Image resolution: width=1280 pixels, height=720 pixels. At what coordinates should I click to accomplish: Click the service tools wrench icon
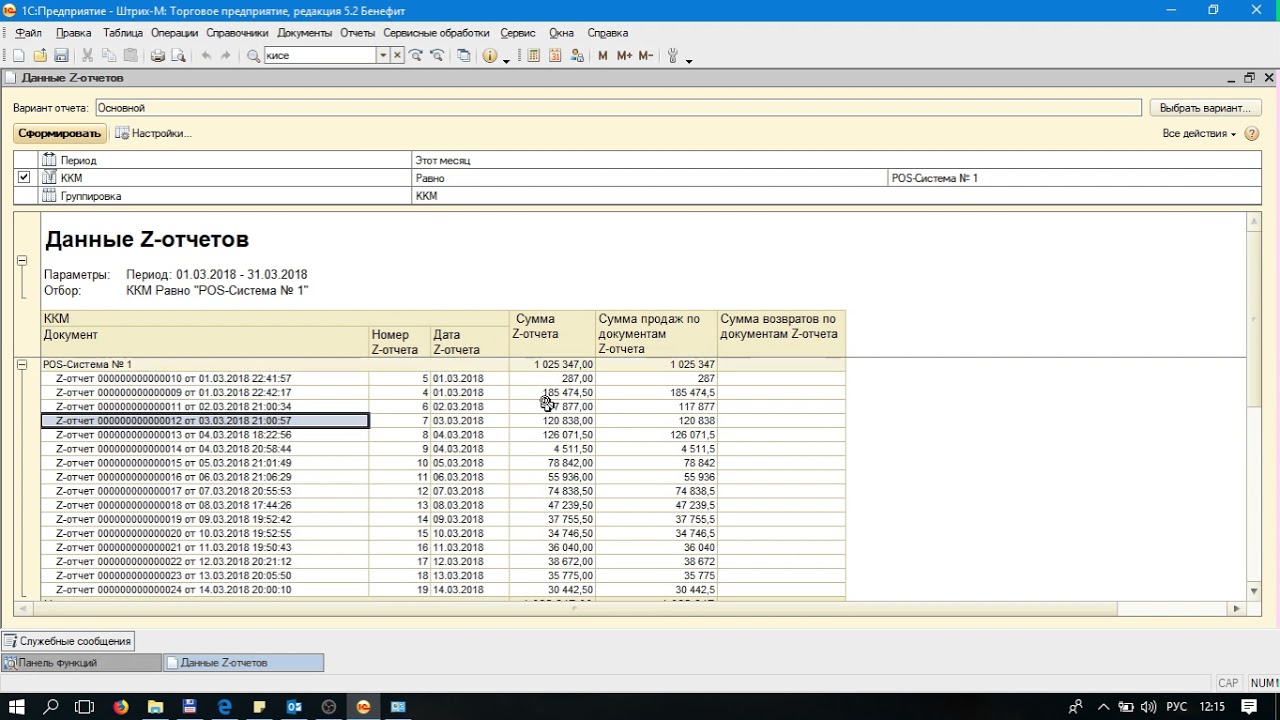point(673,56)
